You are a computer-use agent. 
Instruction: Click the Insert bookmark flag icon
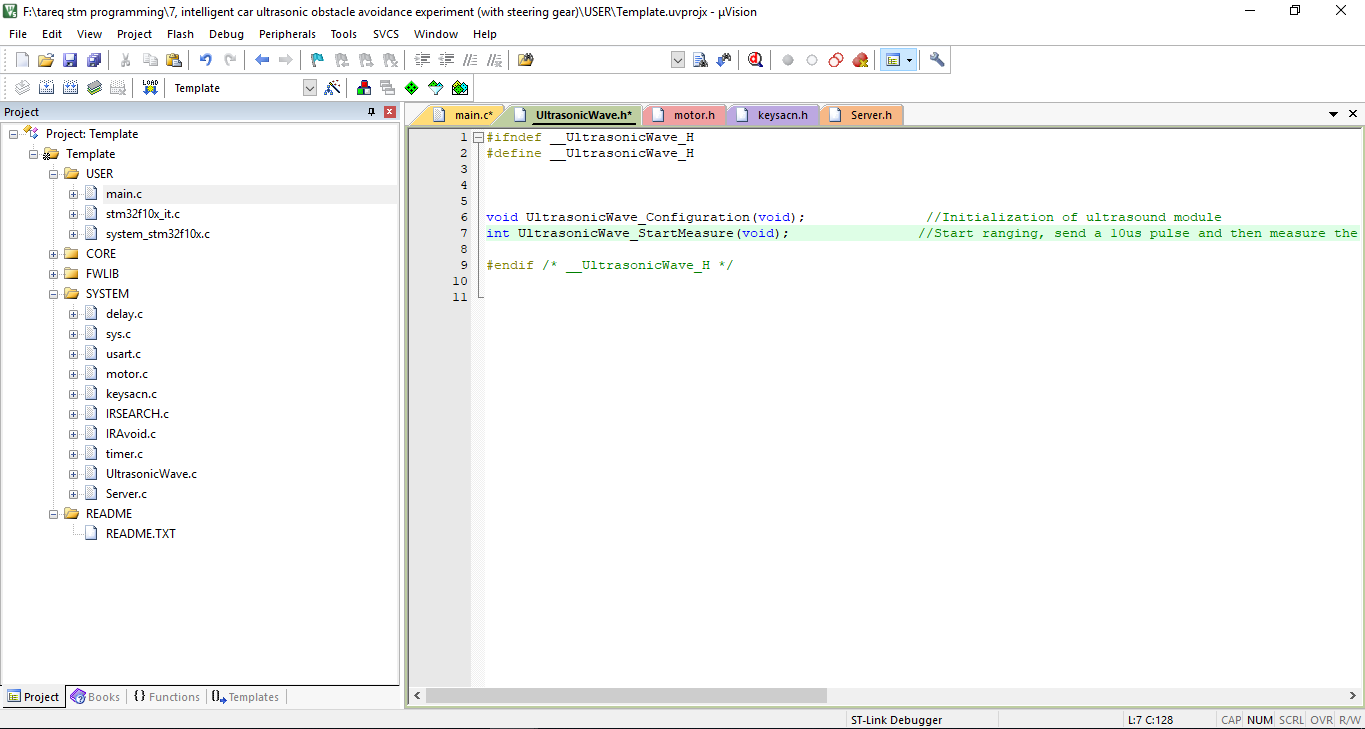317,60
